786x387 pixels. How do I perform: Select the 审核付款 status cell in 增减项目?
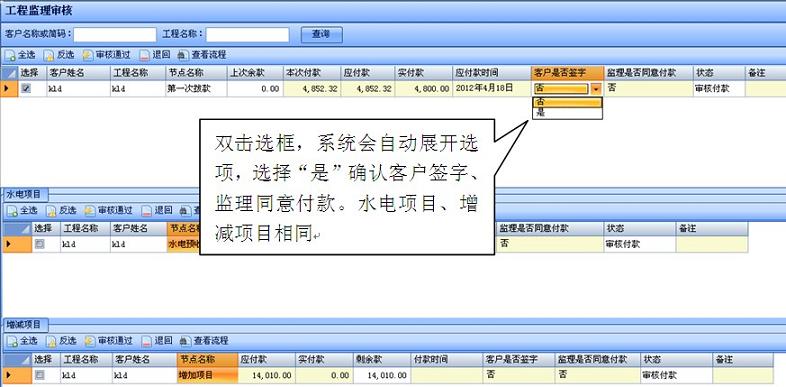point(676,375)
